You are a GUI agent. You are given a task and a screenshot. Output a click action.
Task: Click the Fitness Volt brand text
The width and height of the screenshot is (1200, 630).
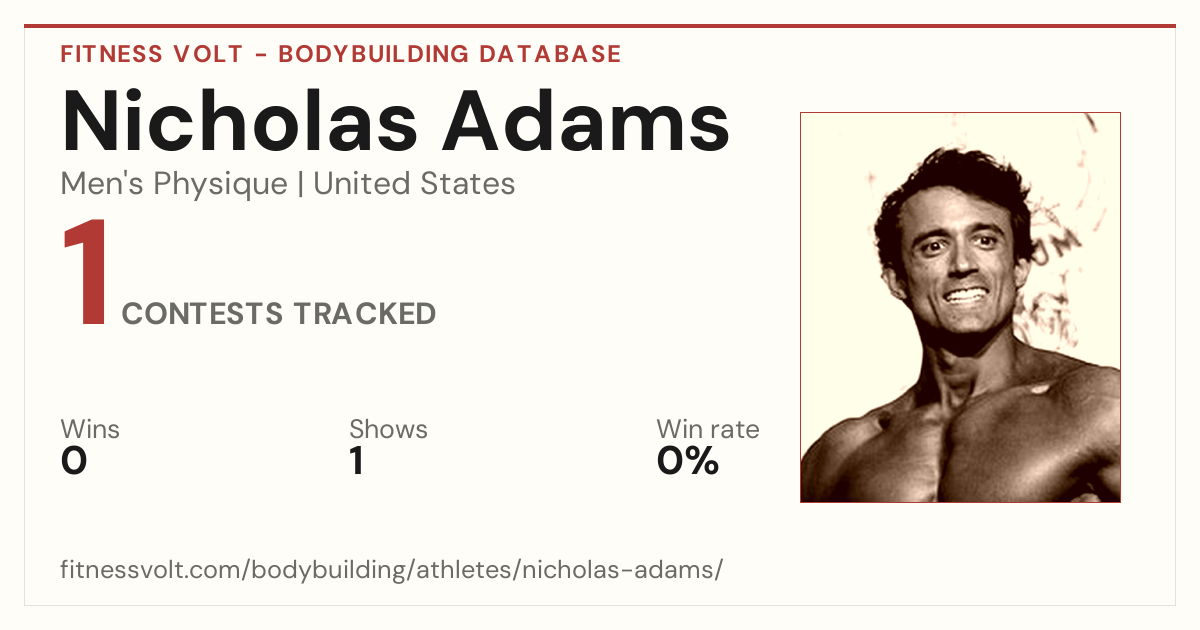point(152,54)
